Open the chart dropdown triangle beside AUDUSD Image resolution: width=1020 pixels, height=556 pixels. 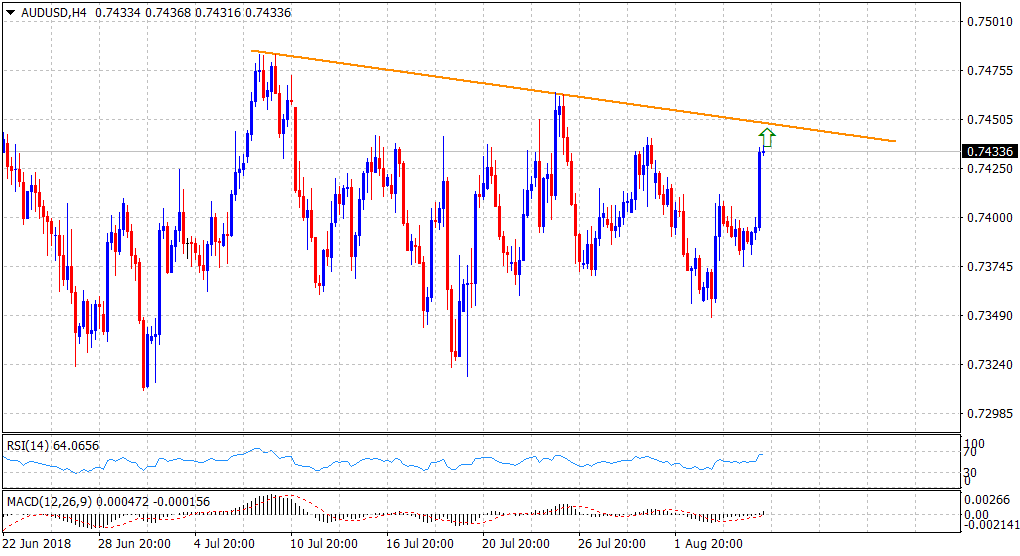click(10, 10)
